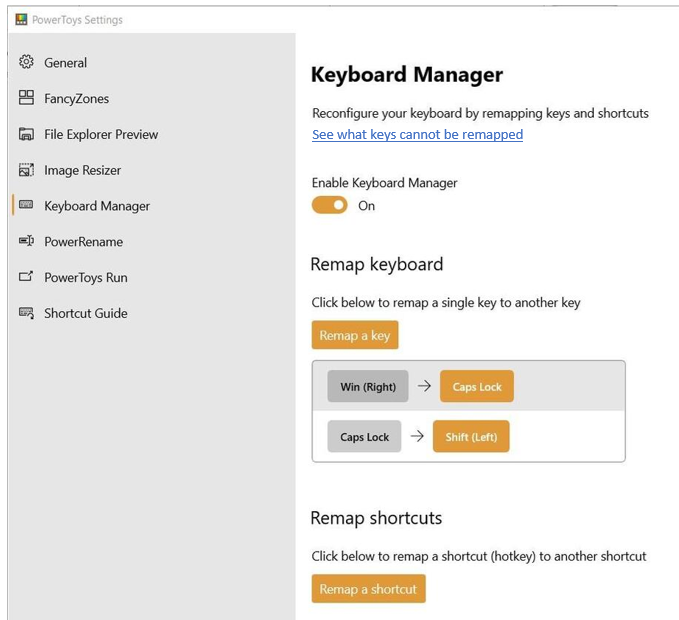Click the Remap a key button

[355, 335]
